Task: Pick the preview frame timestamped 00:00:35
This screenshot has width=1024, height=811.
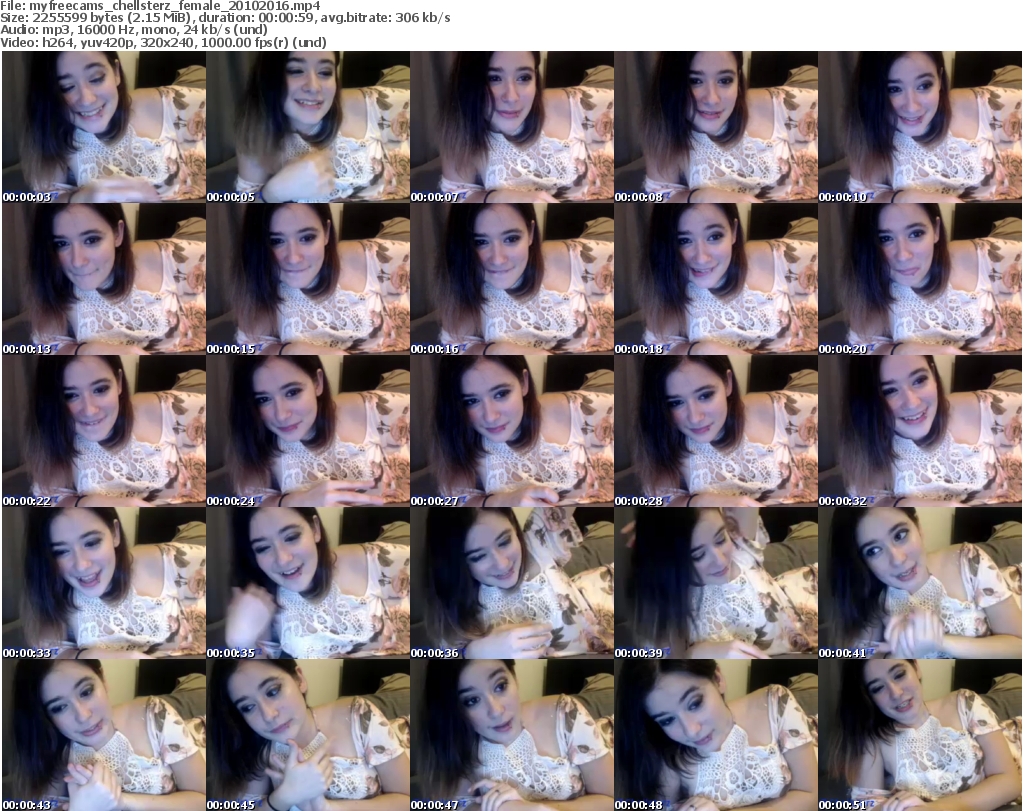Action: click(x=308, y=583)
